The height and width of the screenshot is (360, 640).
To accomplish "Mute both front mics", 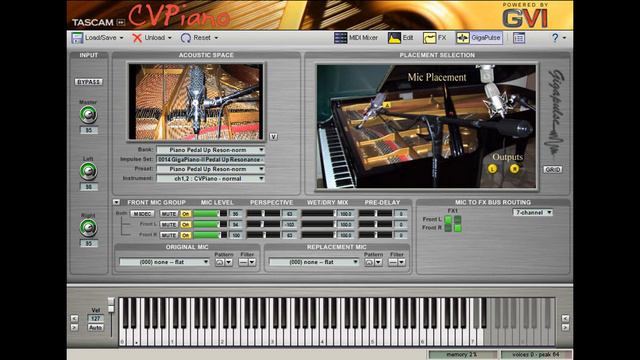I will click(x=168, y=214).
